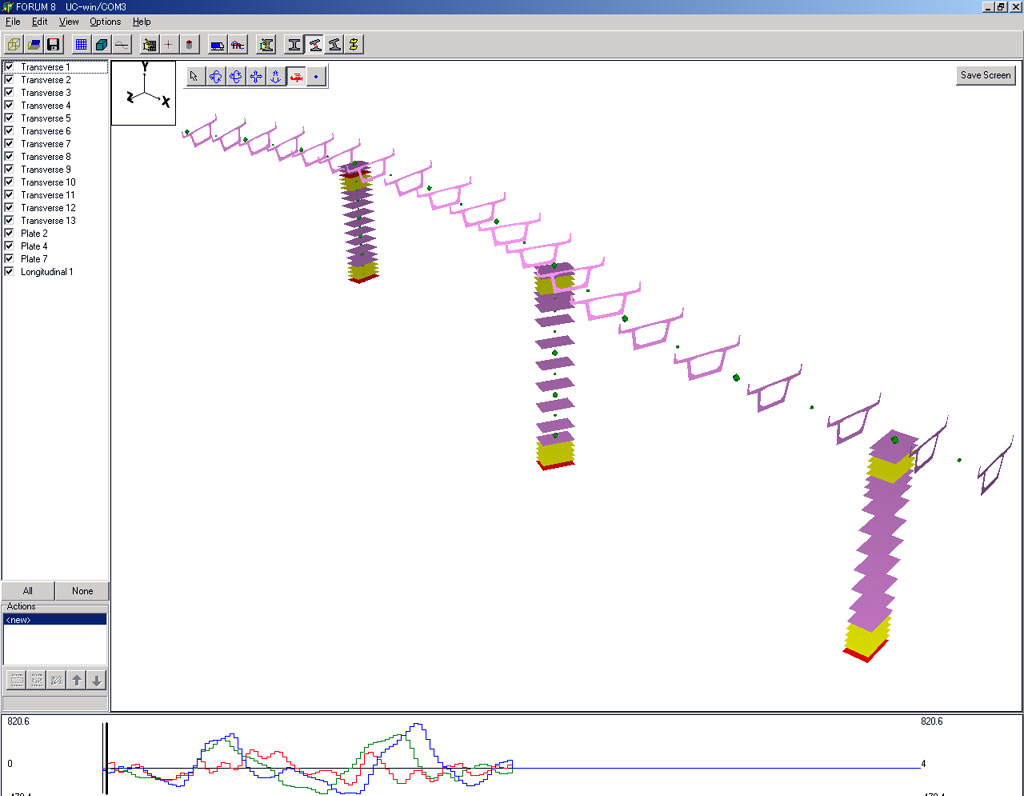Click the teal 3D cube icon
Image resolution: width=1024 pixels, height=796 pixels.
[101, 44]
